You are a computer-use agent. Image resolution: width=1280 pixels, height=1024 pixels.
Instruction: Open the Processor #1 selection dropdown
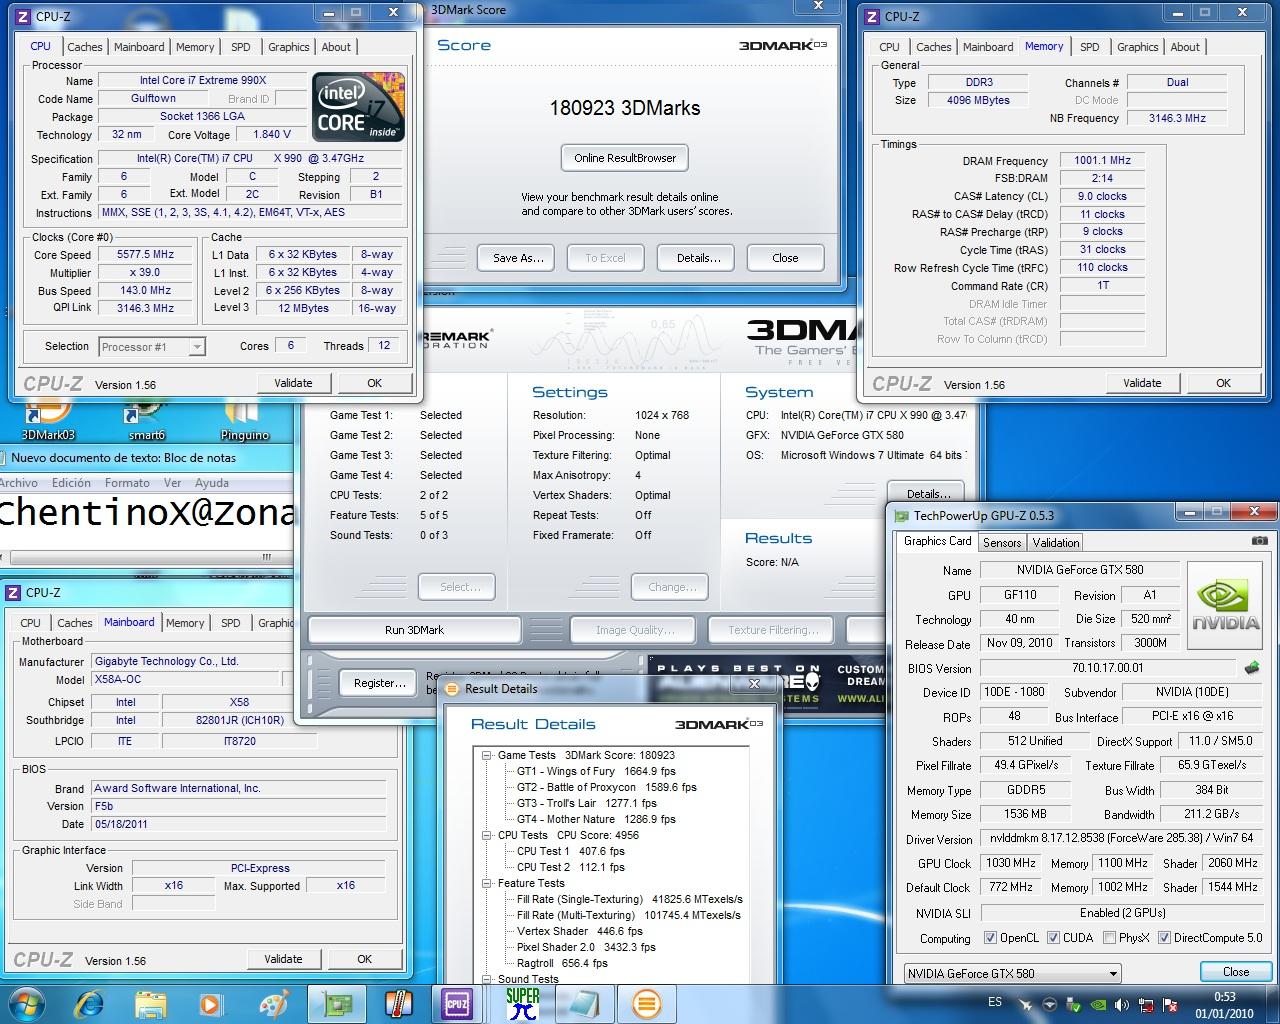click(x=152, y=347)
